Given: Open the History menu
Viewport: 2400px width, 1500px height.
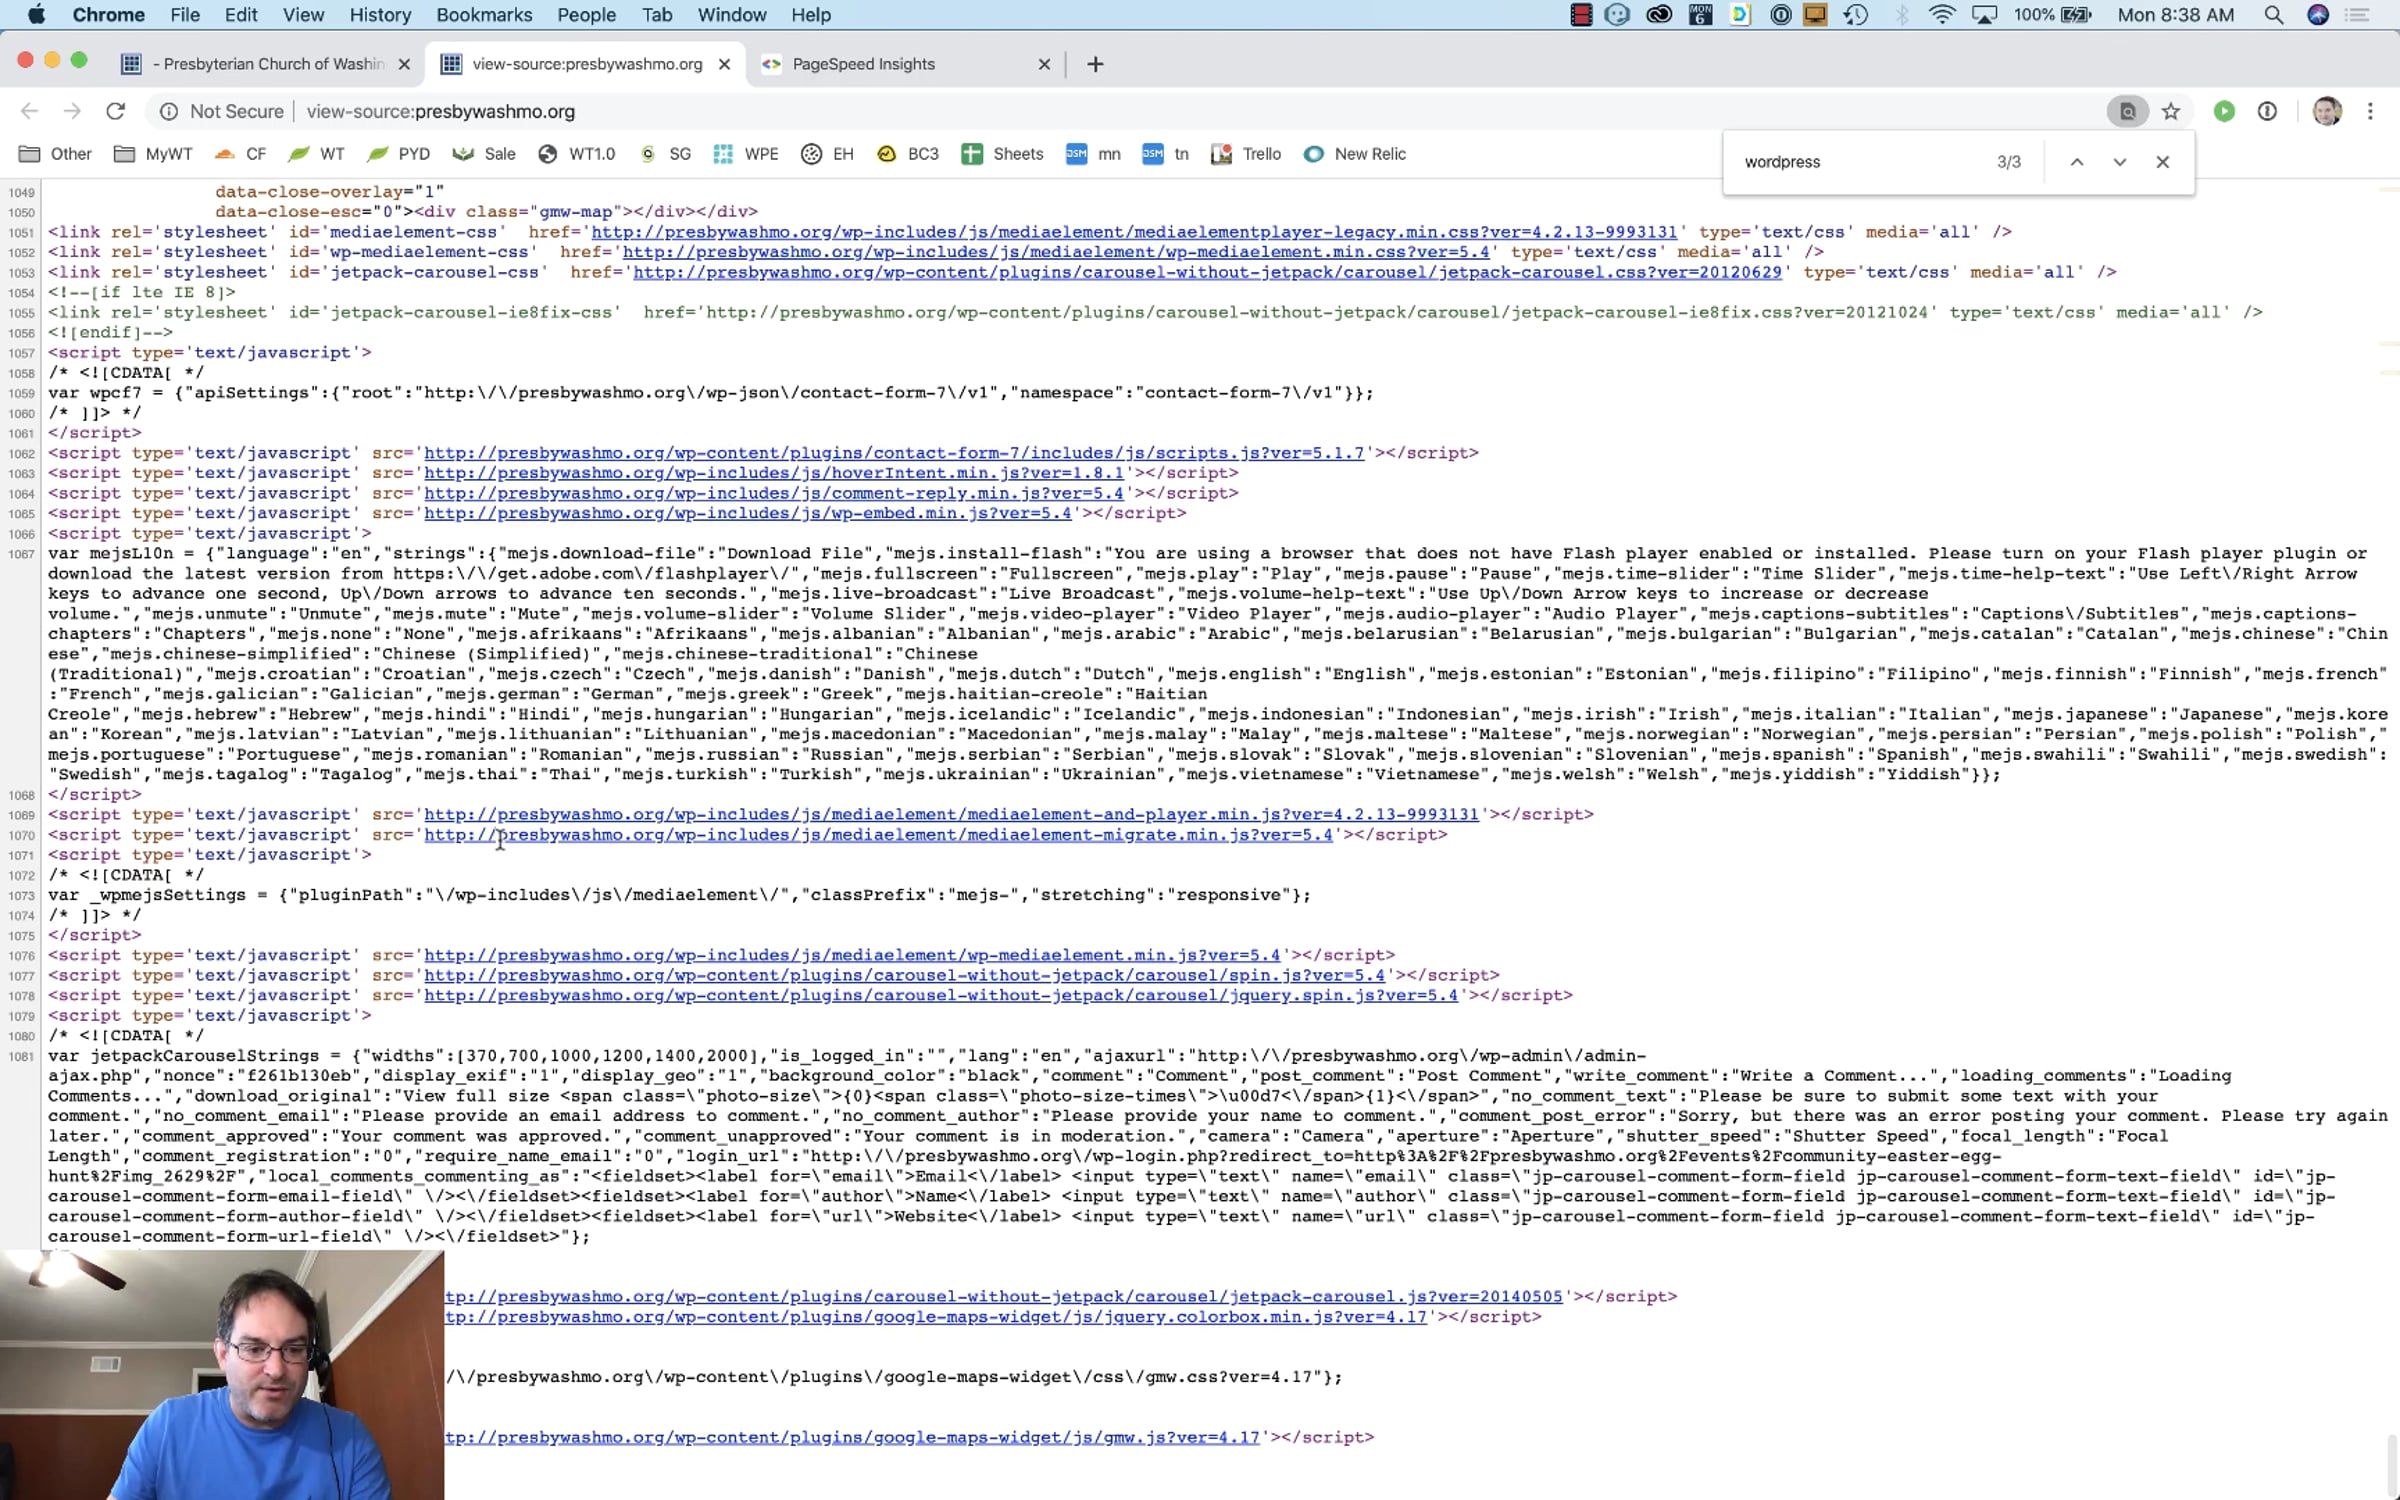Looking at the screenshot, I should click(x=380, y=15).
